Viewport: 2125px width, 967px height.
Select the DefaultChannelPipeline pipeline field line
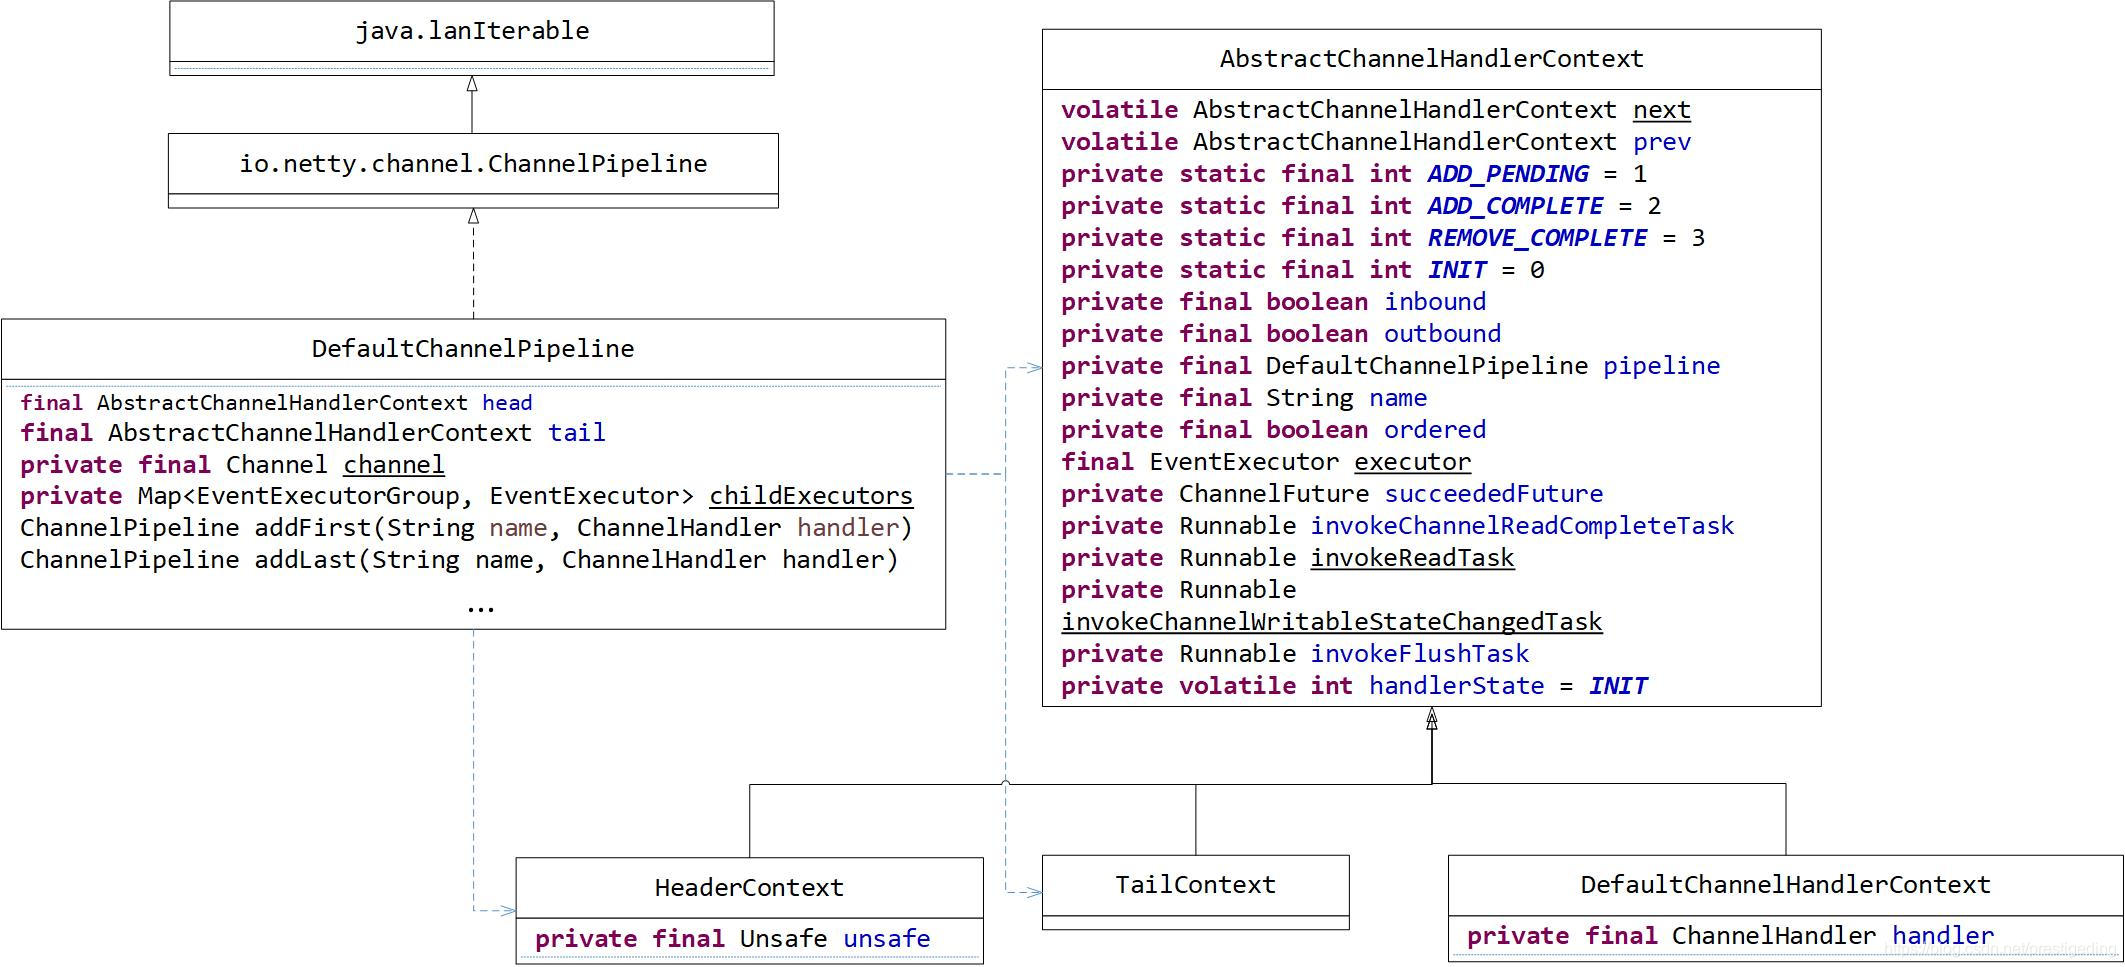click(1391, 366)
